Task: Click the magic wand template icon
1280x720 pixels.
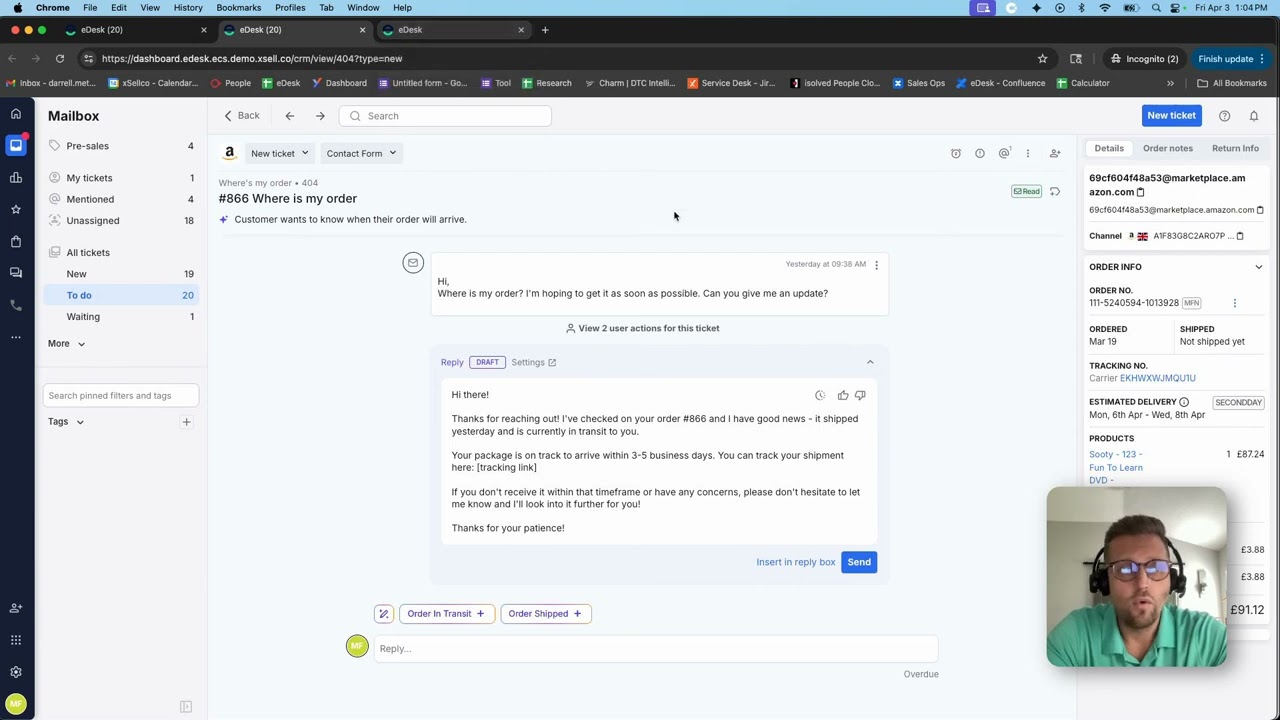Action: (383, 614)
